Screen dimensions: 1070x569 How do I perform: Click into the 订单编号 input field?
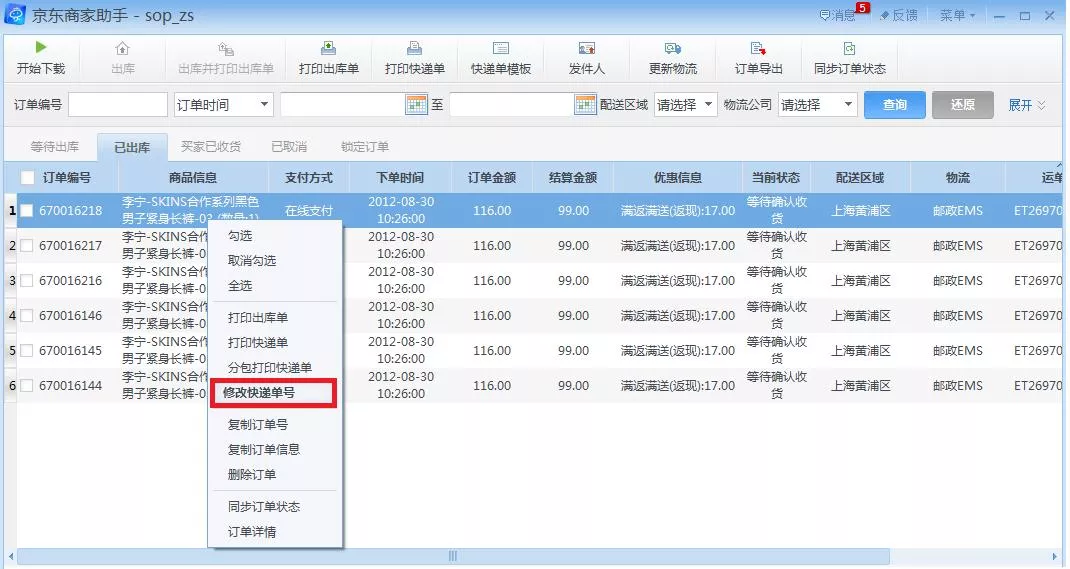117,104
